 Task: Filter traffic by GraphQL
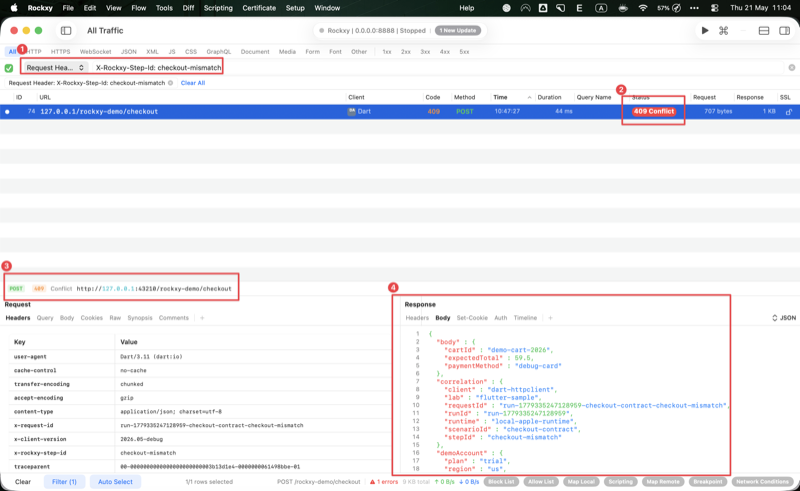(x=218, y=52)
